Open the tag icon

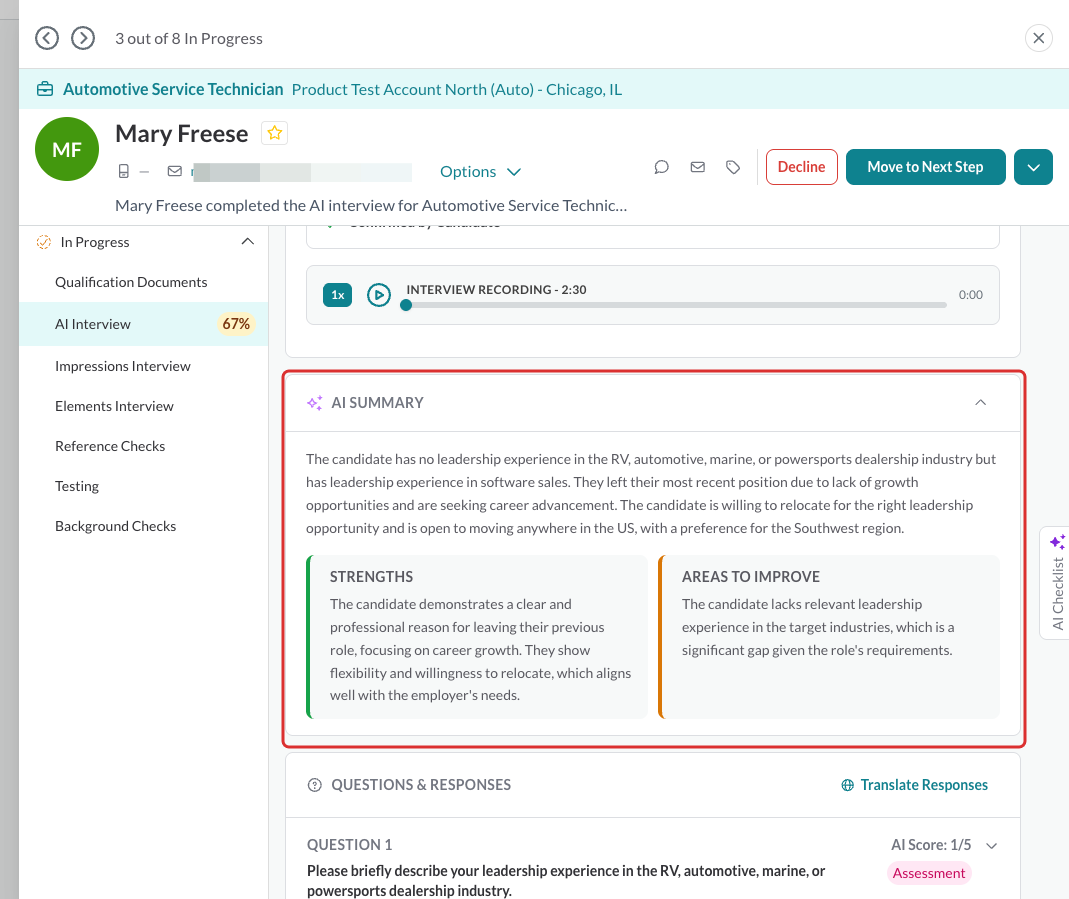[733, 167]
